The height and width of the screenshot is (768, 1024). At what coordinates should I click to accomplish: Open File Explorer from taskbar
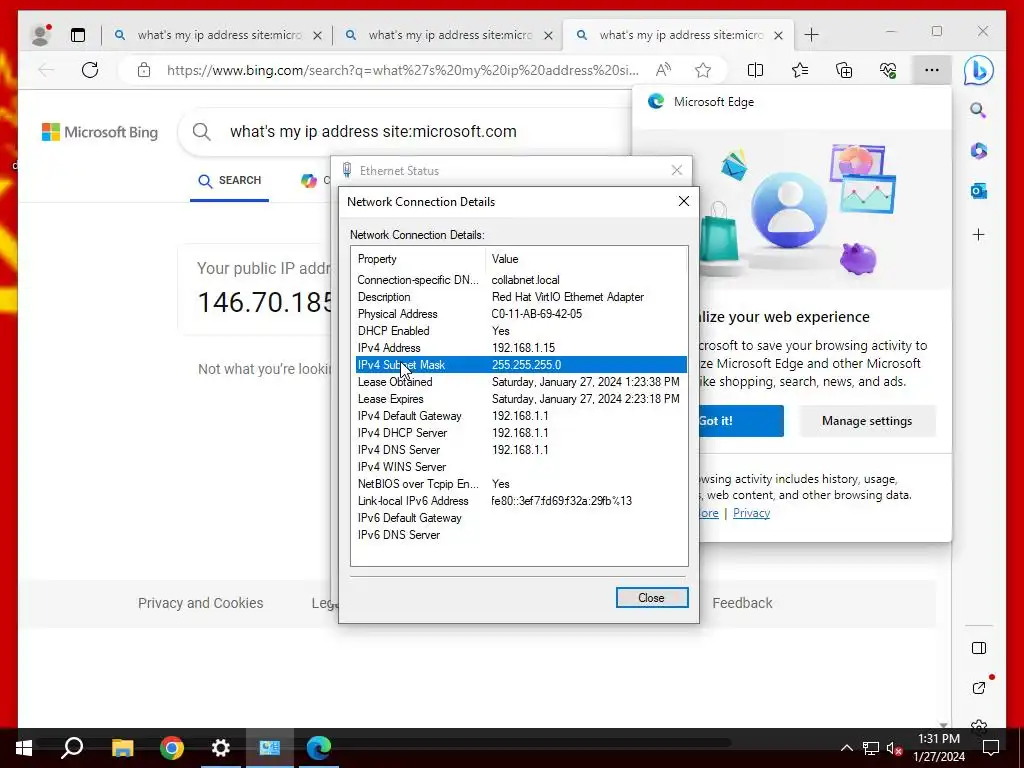point(122,748)
